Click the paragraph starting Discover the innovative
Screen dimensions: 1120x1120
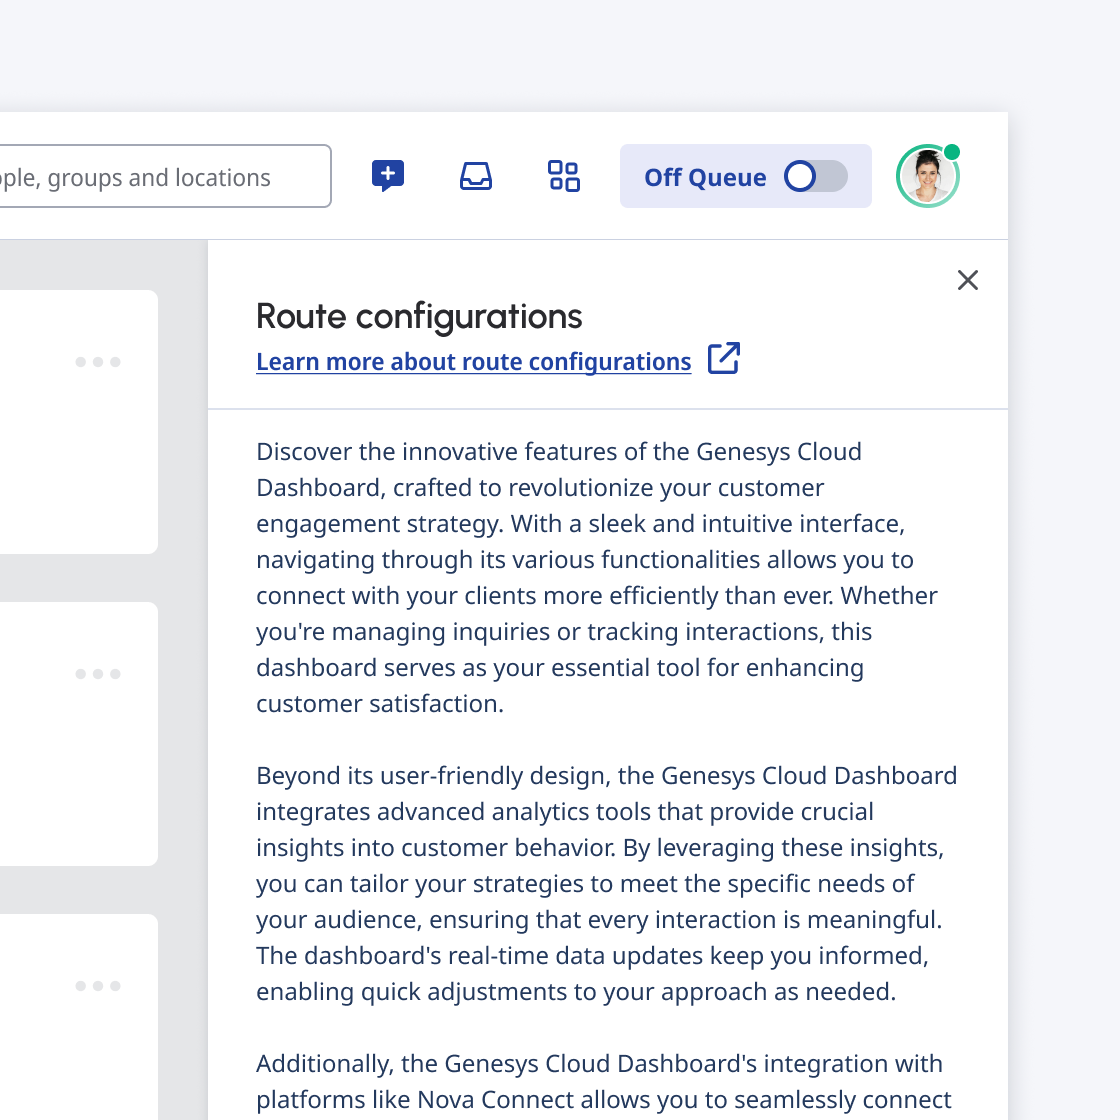(x=596, y=577)
